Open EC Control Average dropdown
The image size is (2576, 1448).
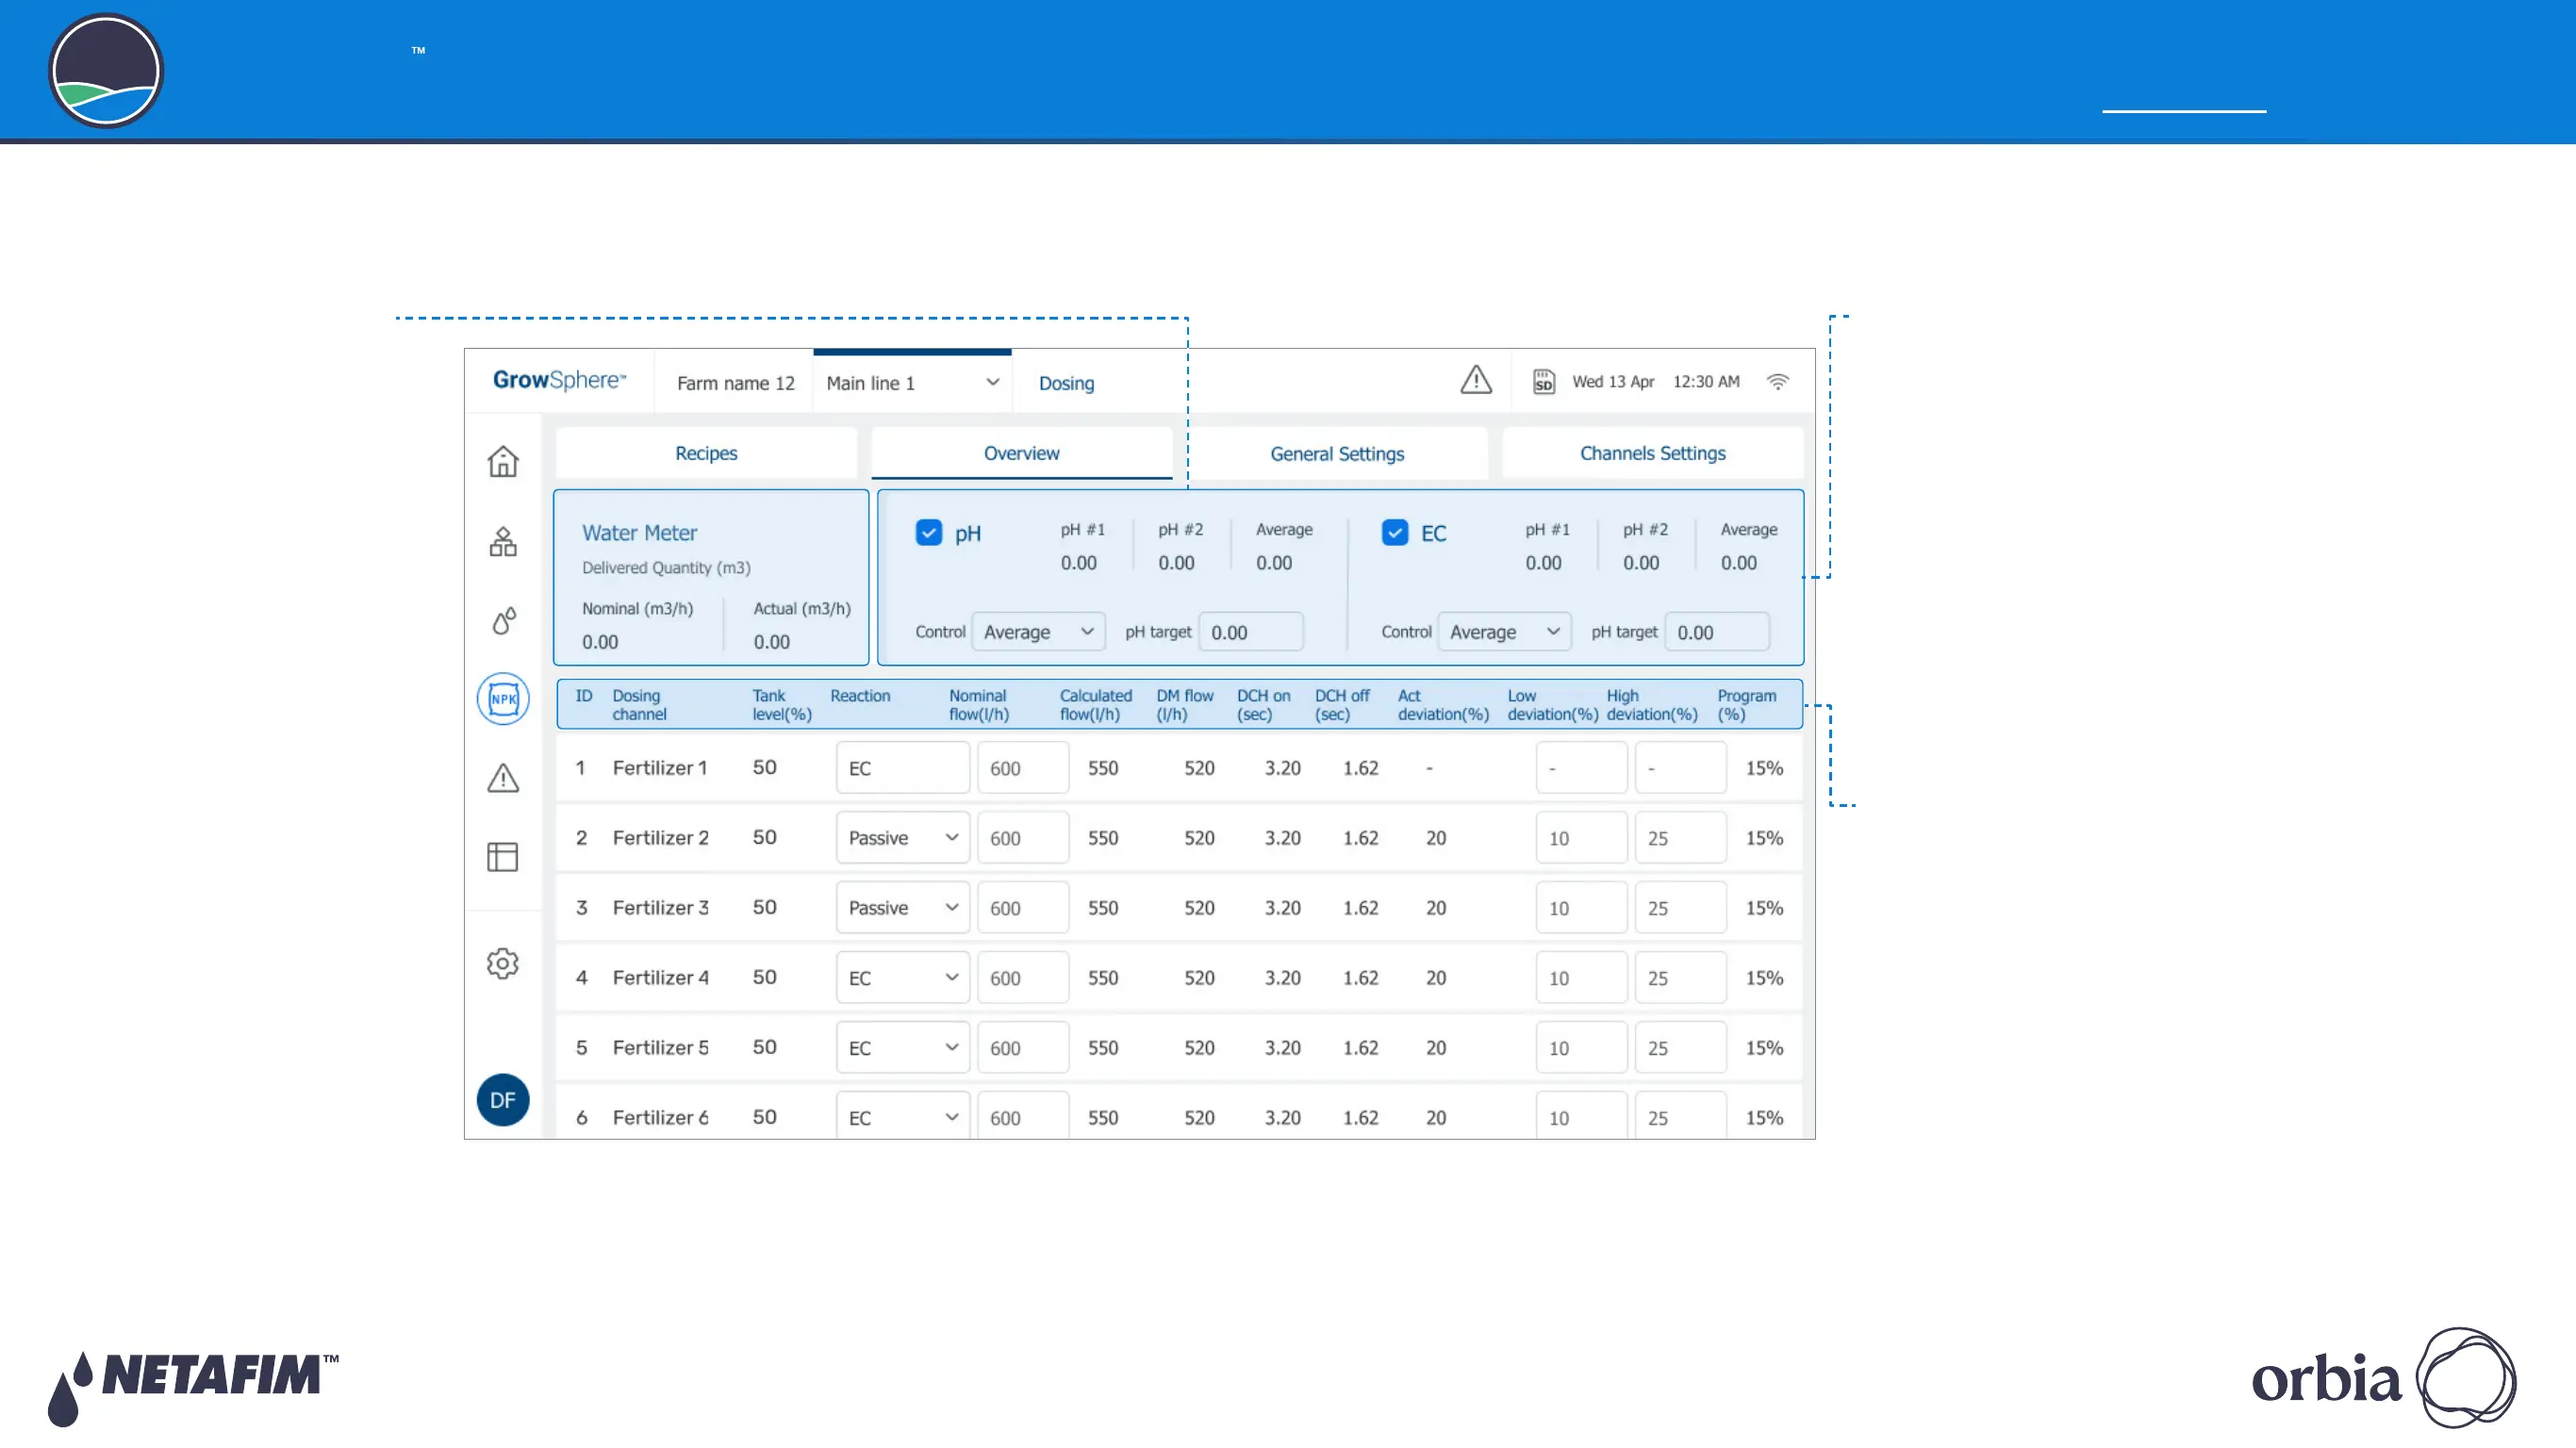(x=1504, y=632)
